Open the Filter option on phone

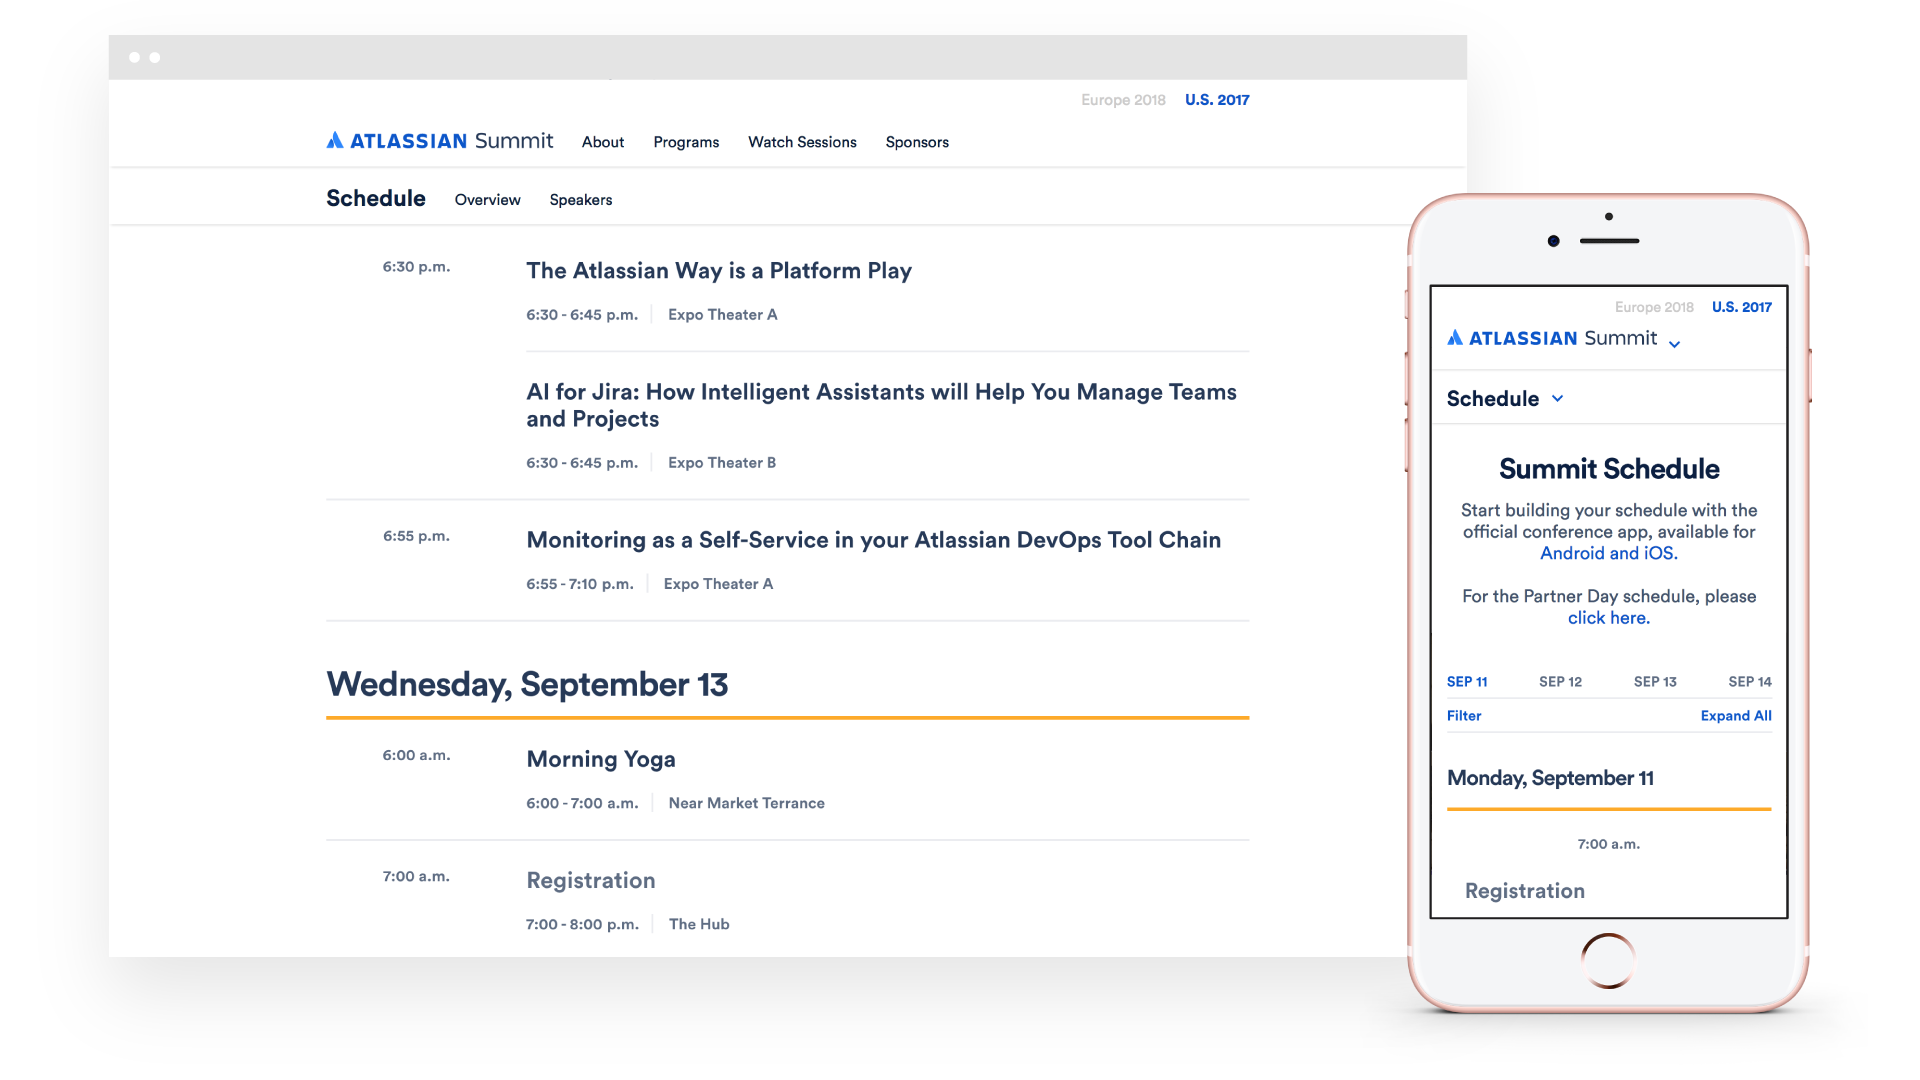tap(1464, 716)
